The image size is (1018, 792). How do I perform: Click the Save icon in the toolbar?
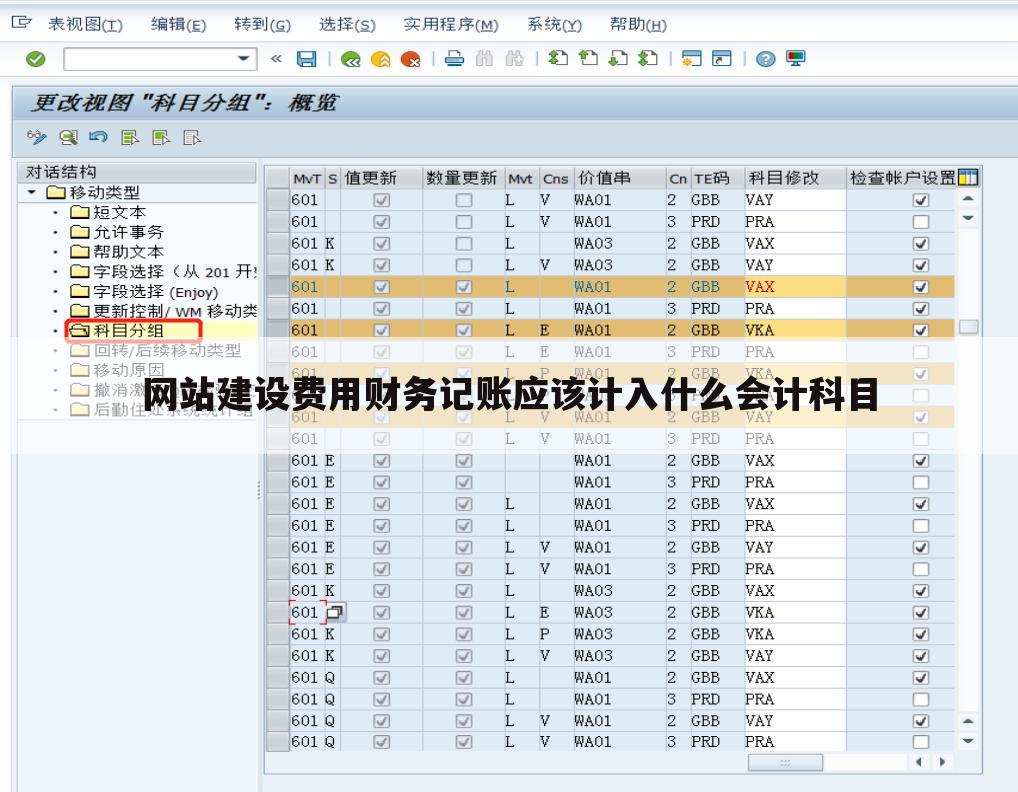click(308, 58)
